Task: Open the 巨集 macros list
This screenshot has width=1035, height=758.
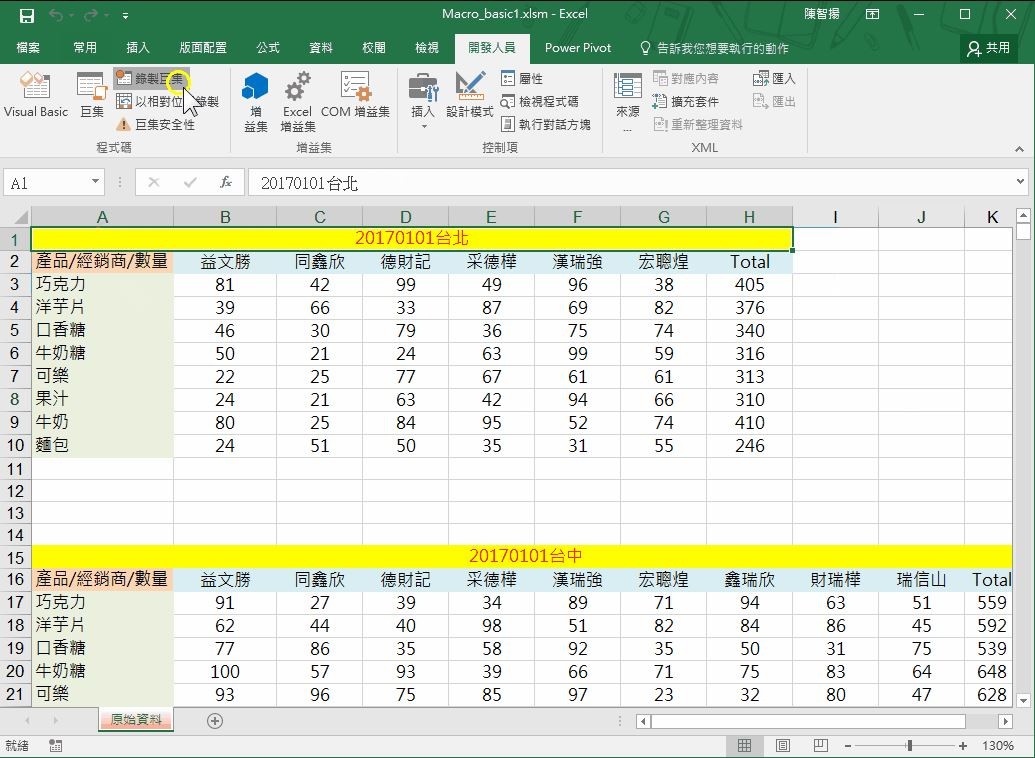Action: (91, 95)
